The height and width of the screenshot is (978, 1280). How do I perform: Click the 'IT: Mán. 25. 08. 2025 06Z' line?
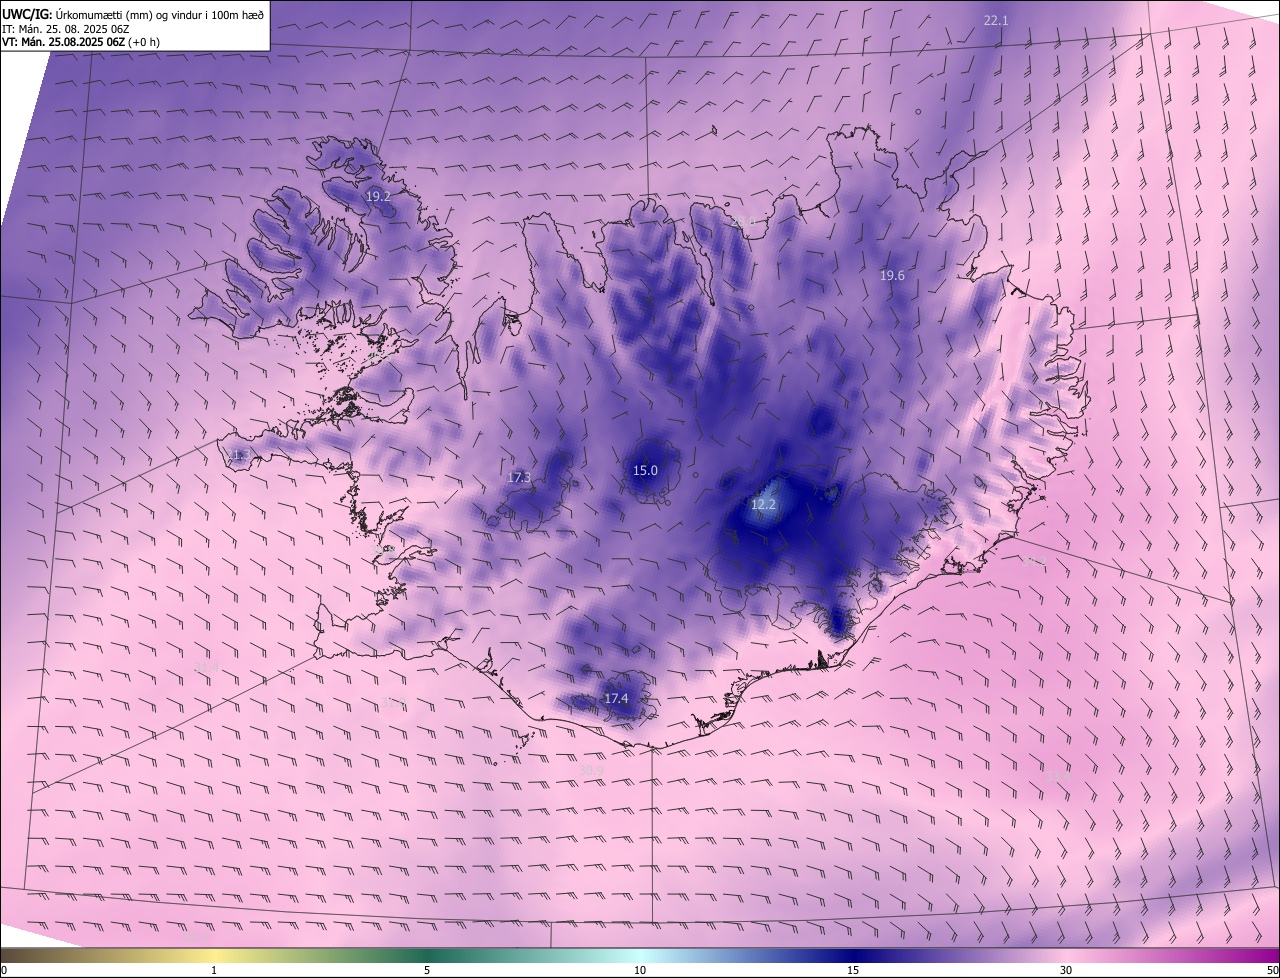[66, 29]
